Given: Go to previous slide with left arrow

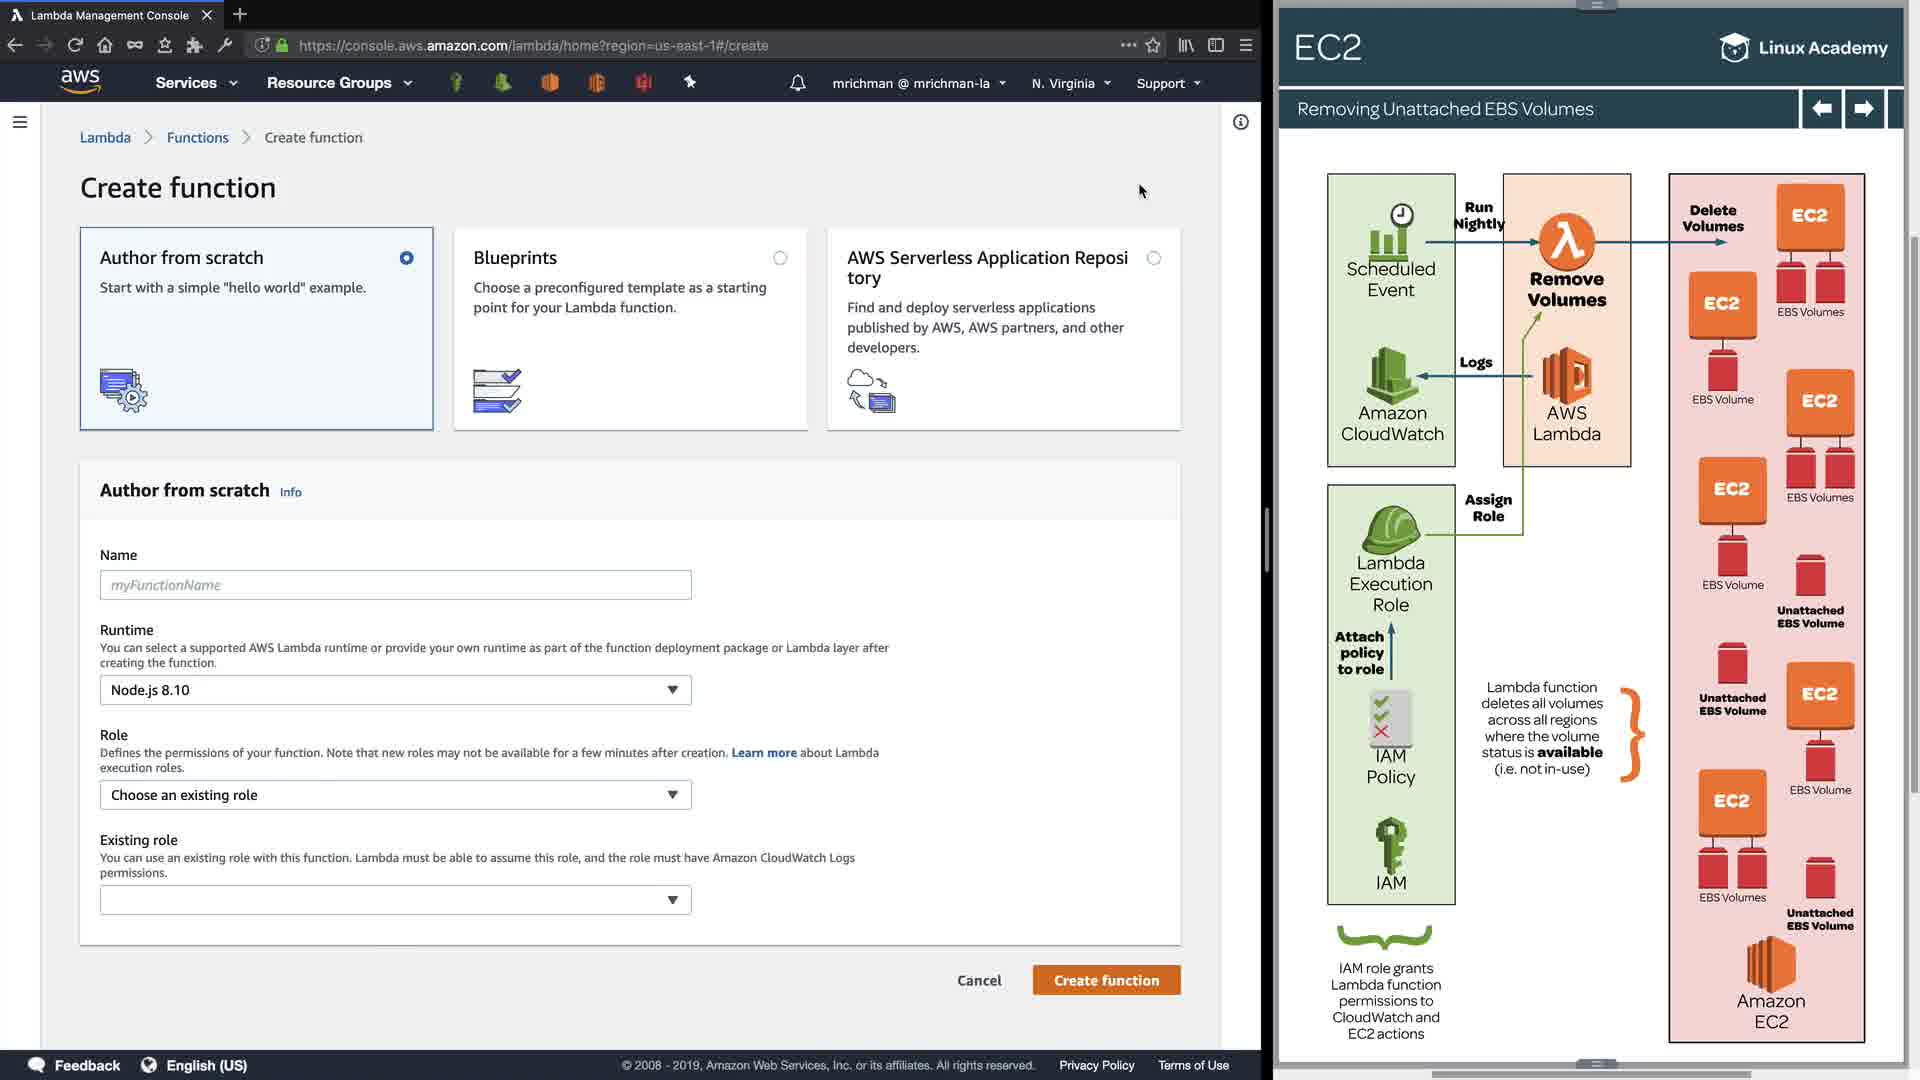Looking at the screenshot, I should [1821, 108].
